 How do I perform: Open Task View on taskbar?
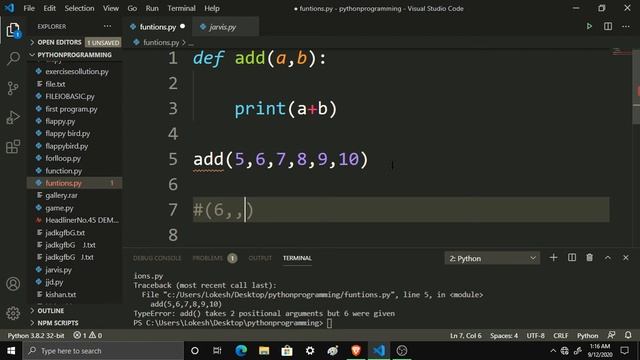[217, 351]
